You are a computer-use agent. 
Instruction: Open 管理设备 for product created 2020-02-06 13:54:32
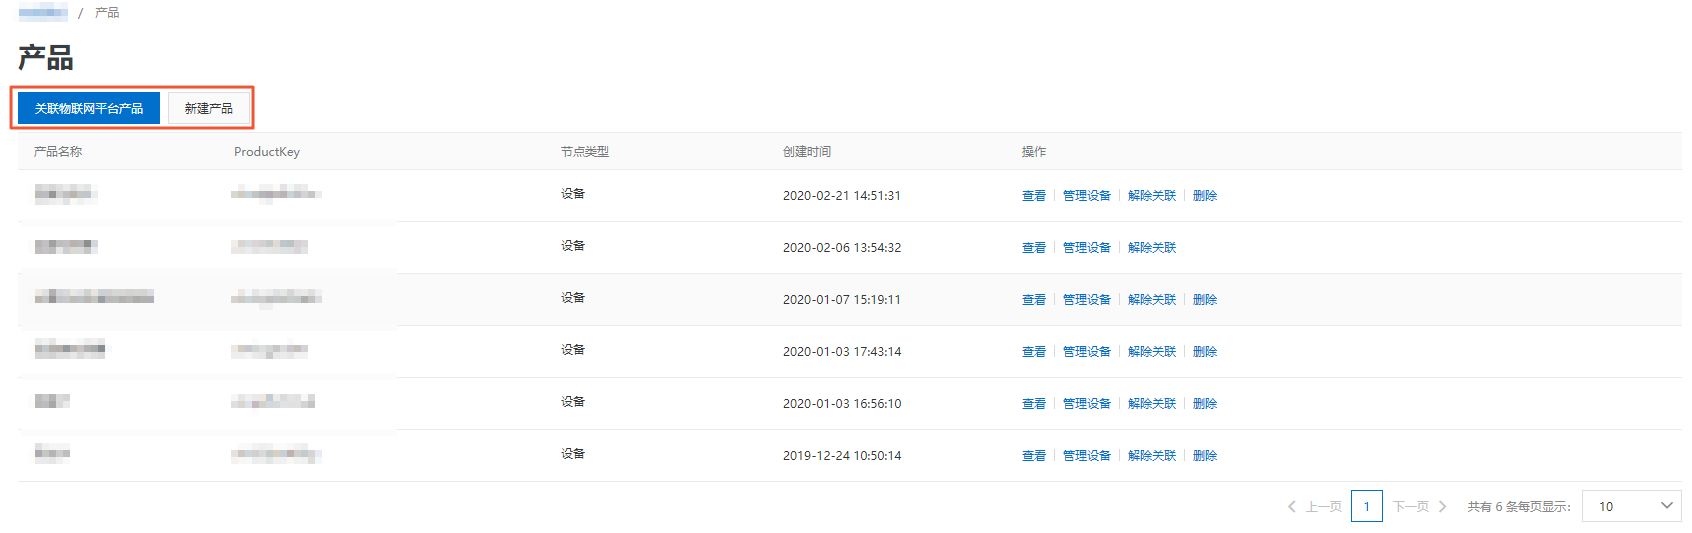[1087, 248]
